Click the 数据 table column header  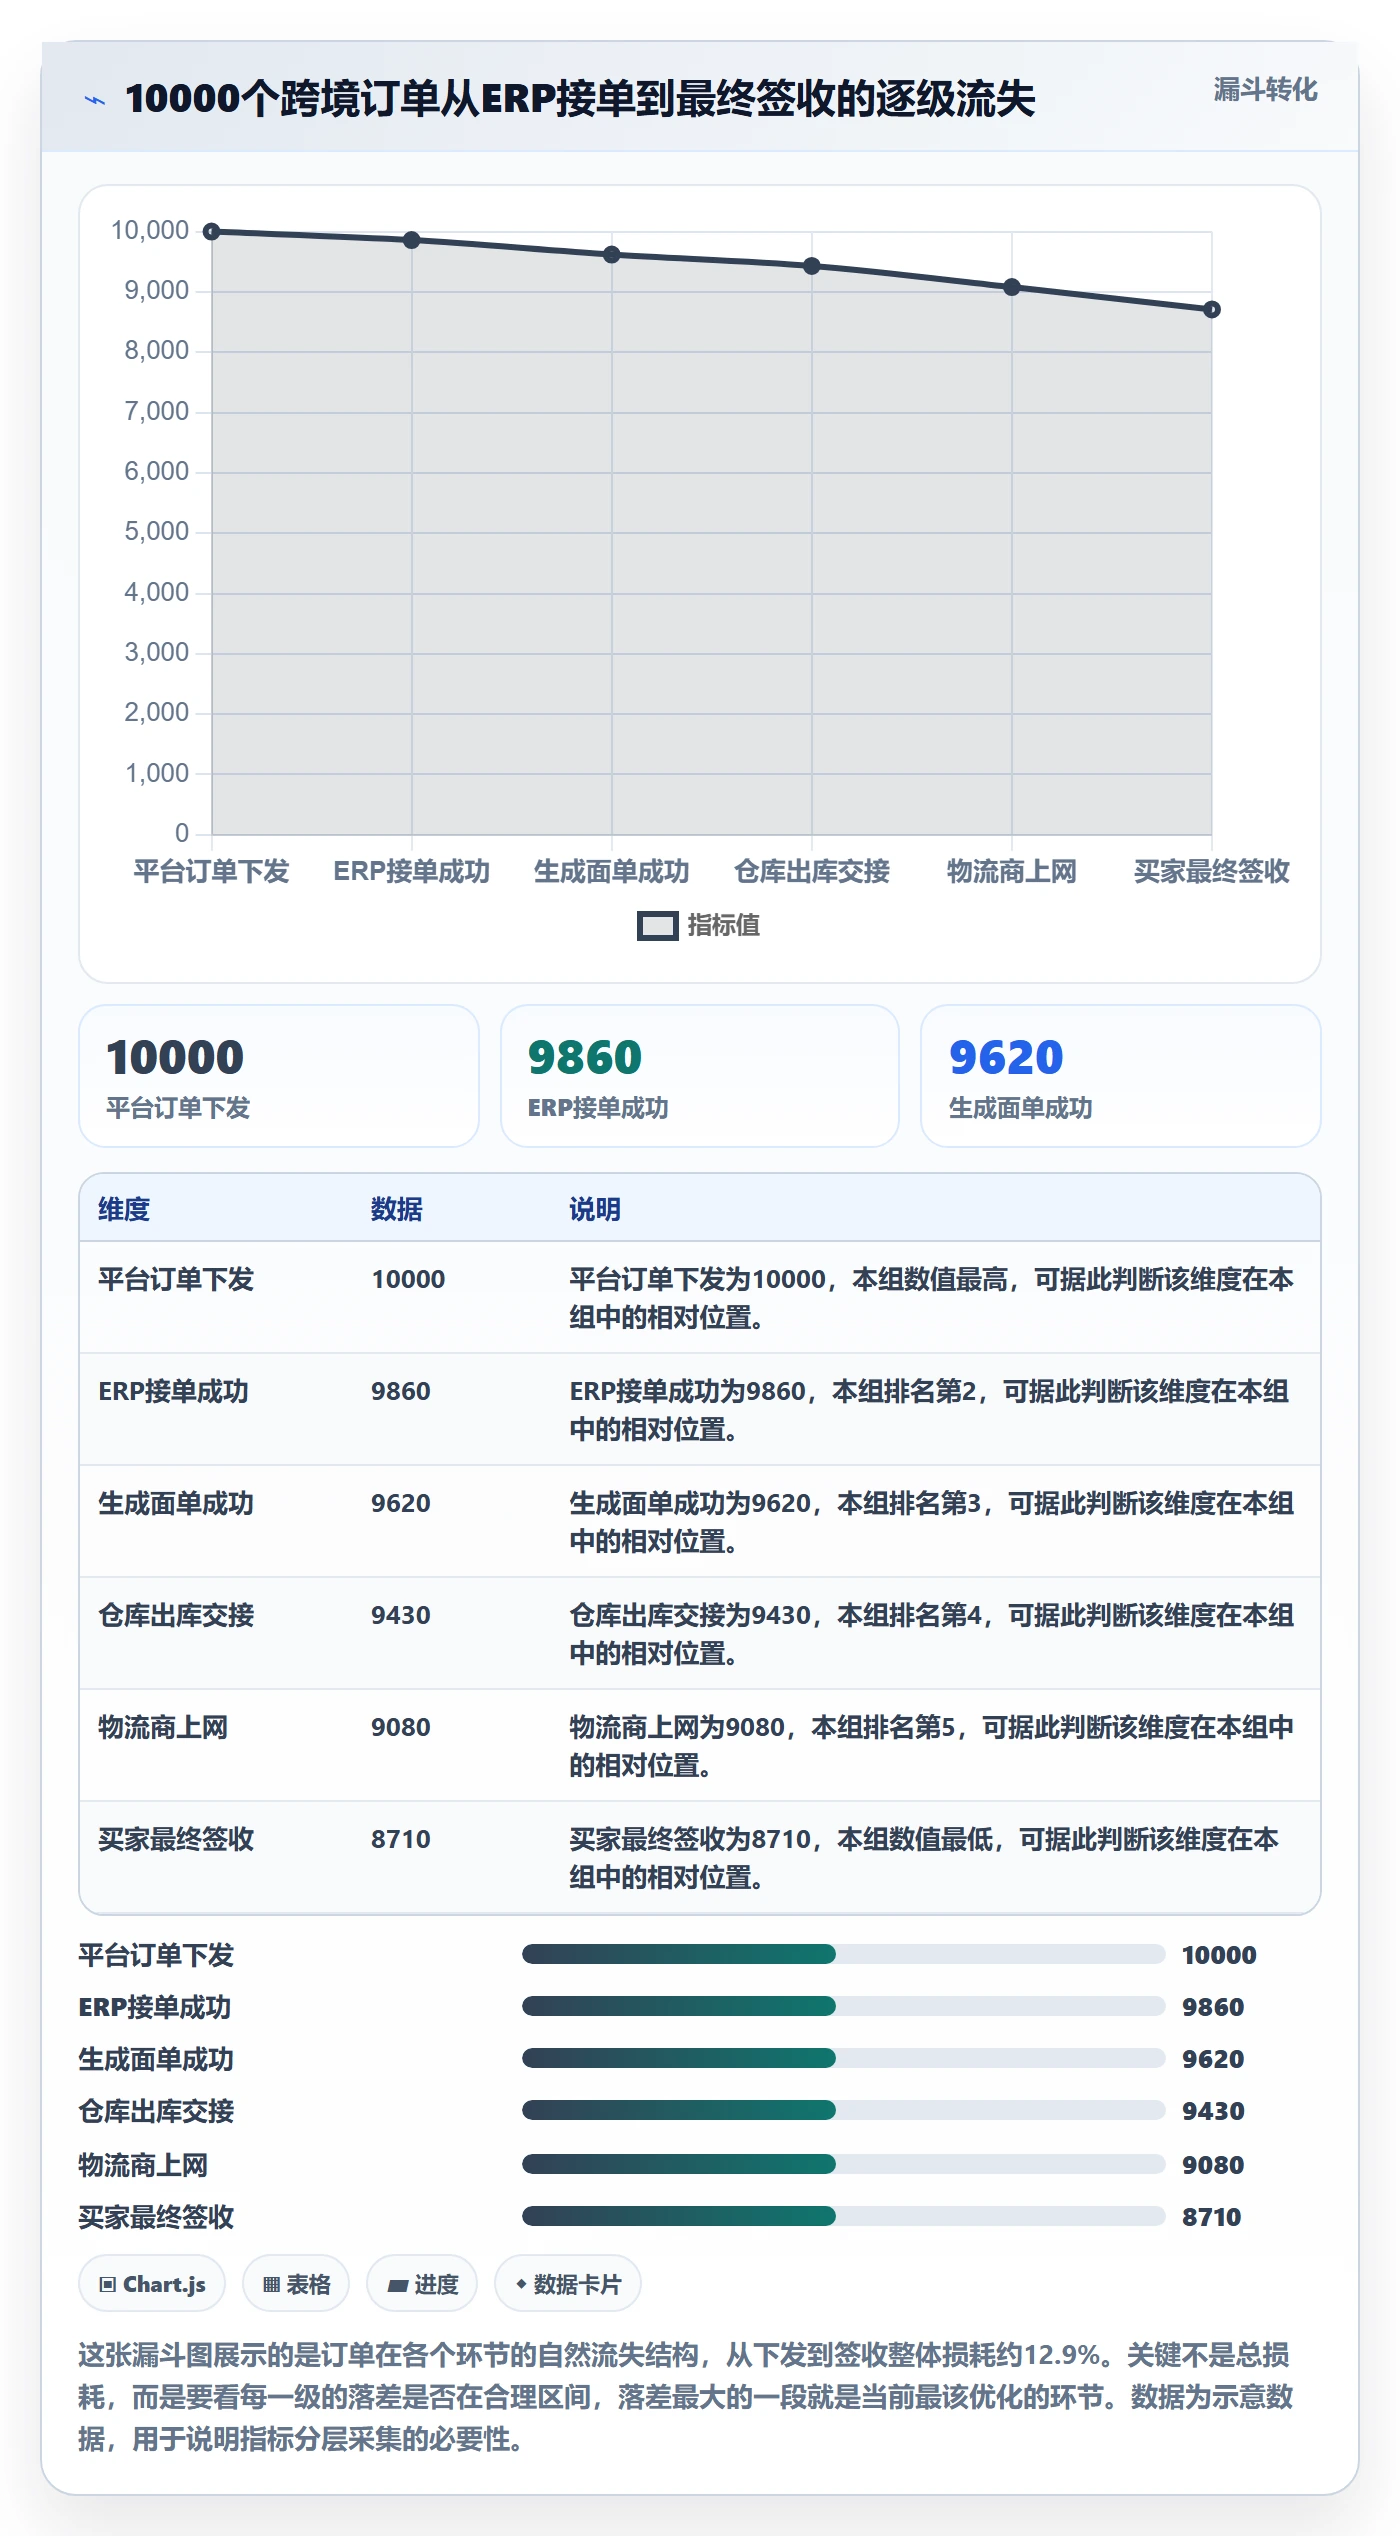397,1209
